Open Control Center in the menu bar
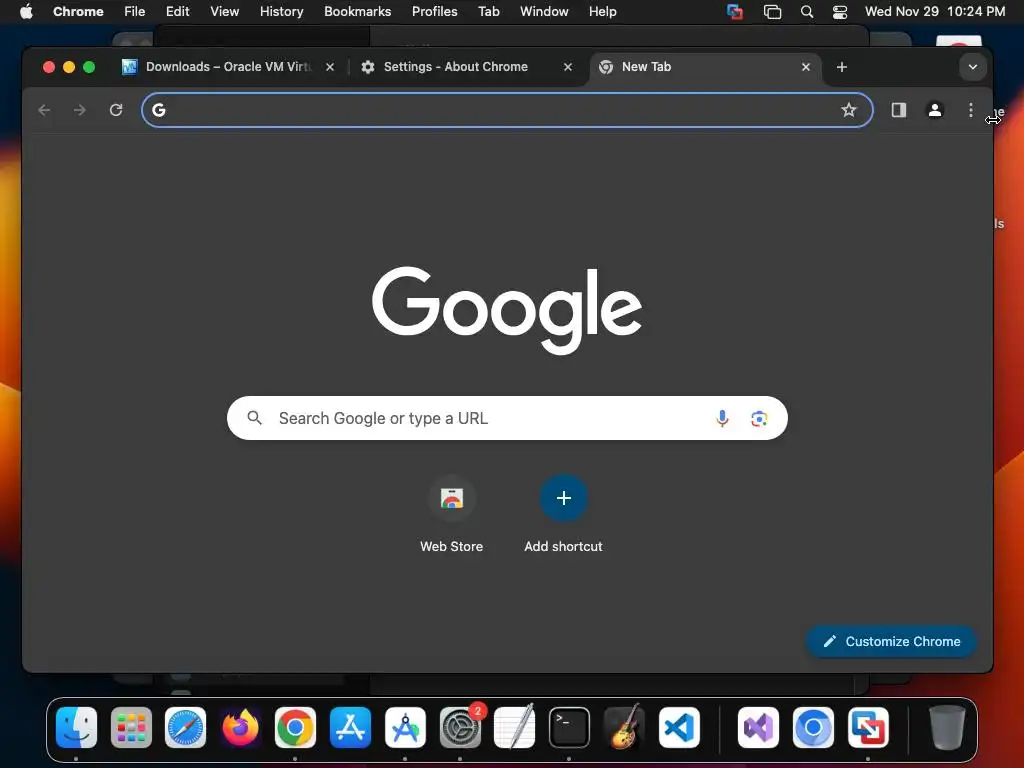This screenshot has height=768, width=1024. pyautogui.click(x=840, y=12)
